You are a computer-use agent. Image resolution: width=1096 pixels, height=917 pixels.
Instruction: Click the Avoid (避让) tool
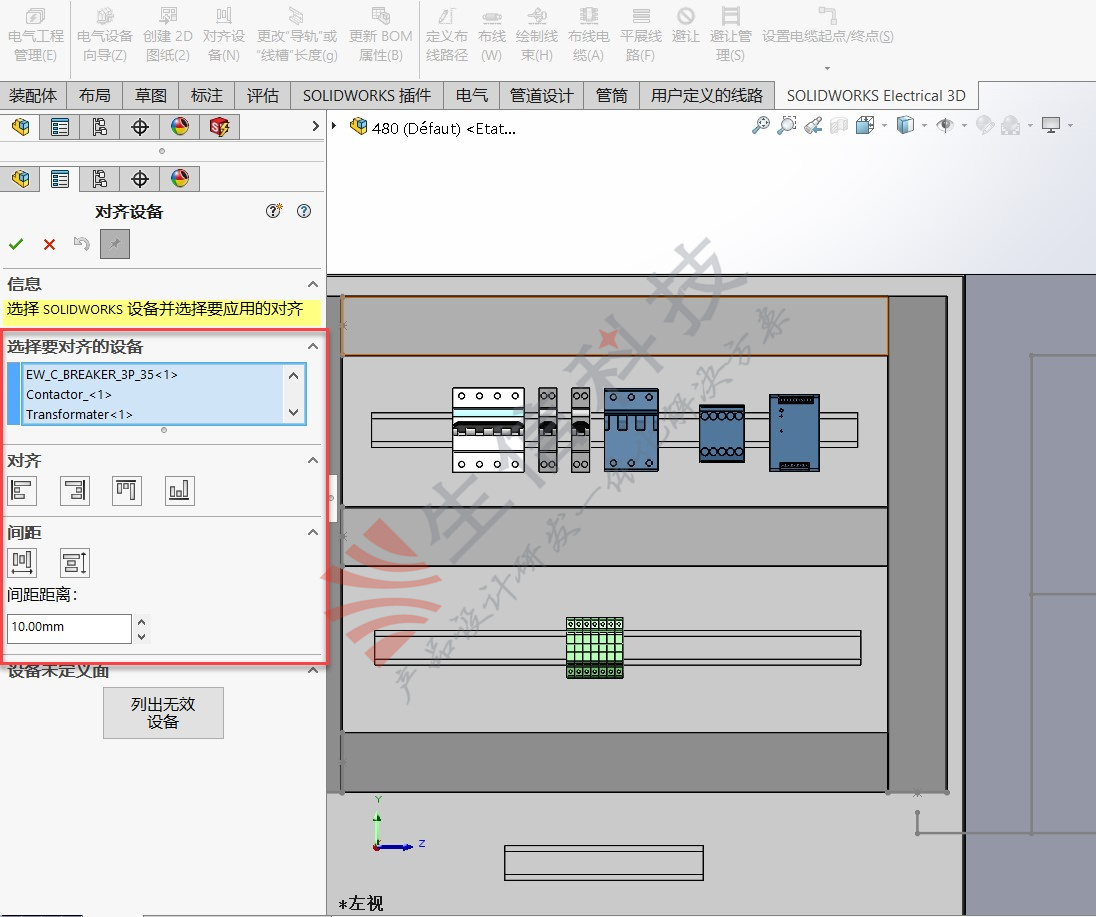pos(685,27)
